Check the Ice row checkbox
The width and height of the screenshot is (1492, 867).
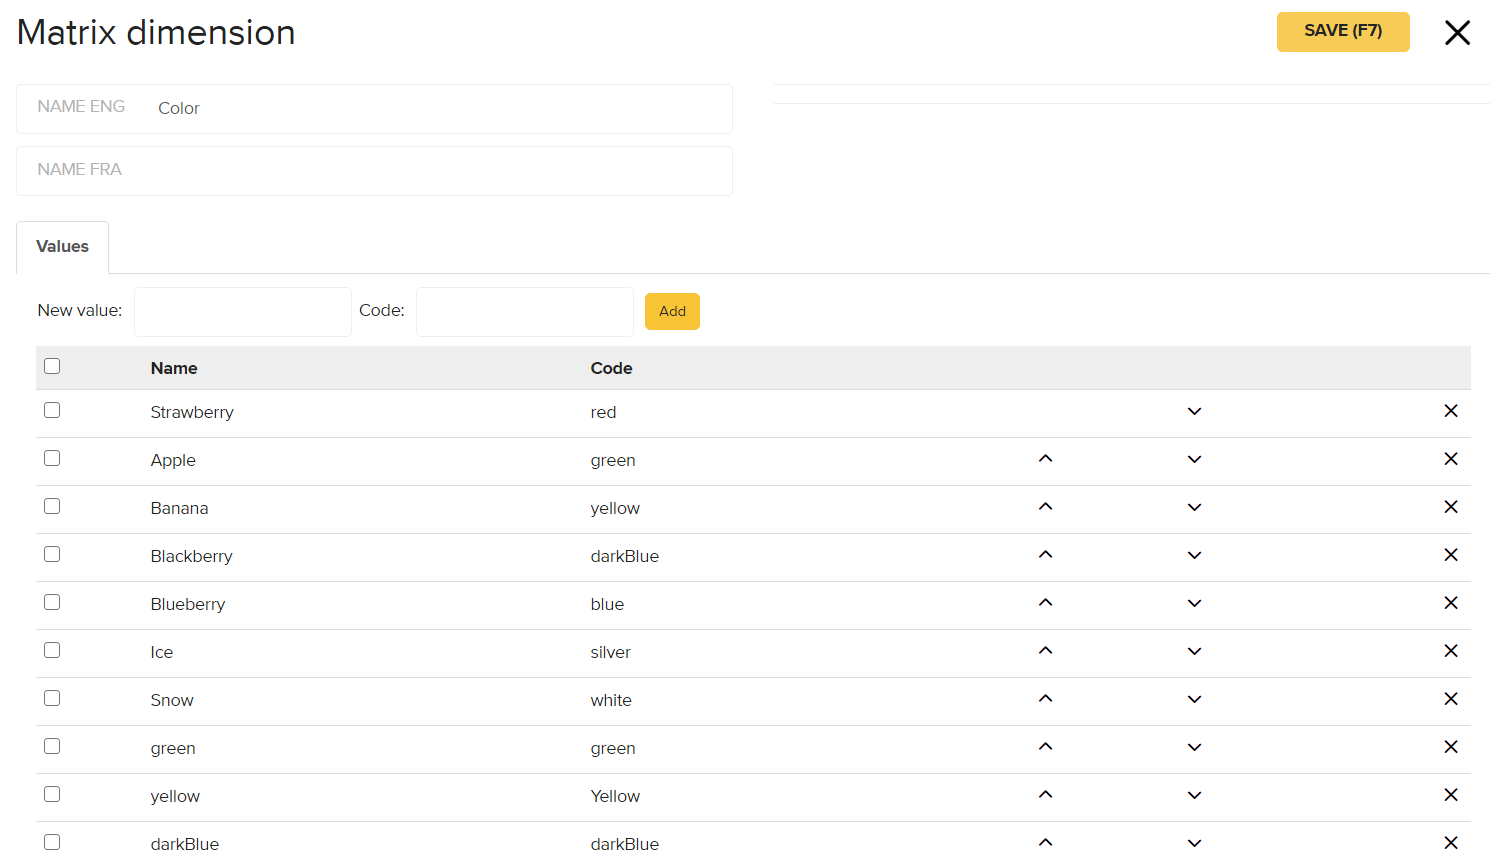coord(52,650)
